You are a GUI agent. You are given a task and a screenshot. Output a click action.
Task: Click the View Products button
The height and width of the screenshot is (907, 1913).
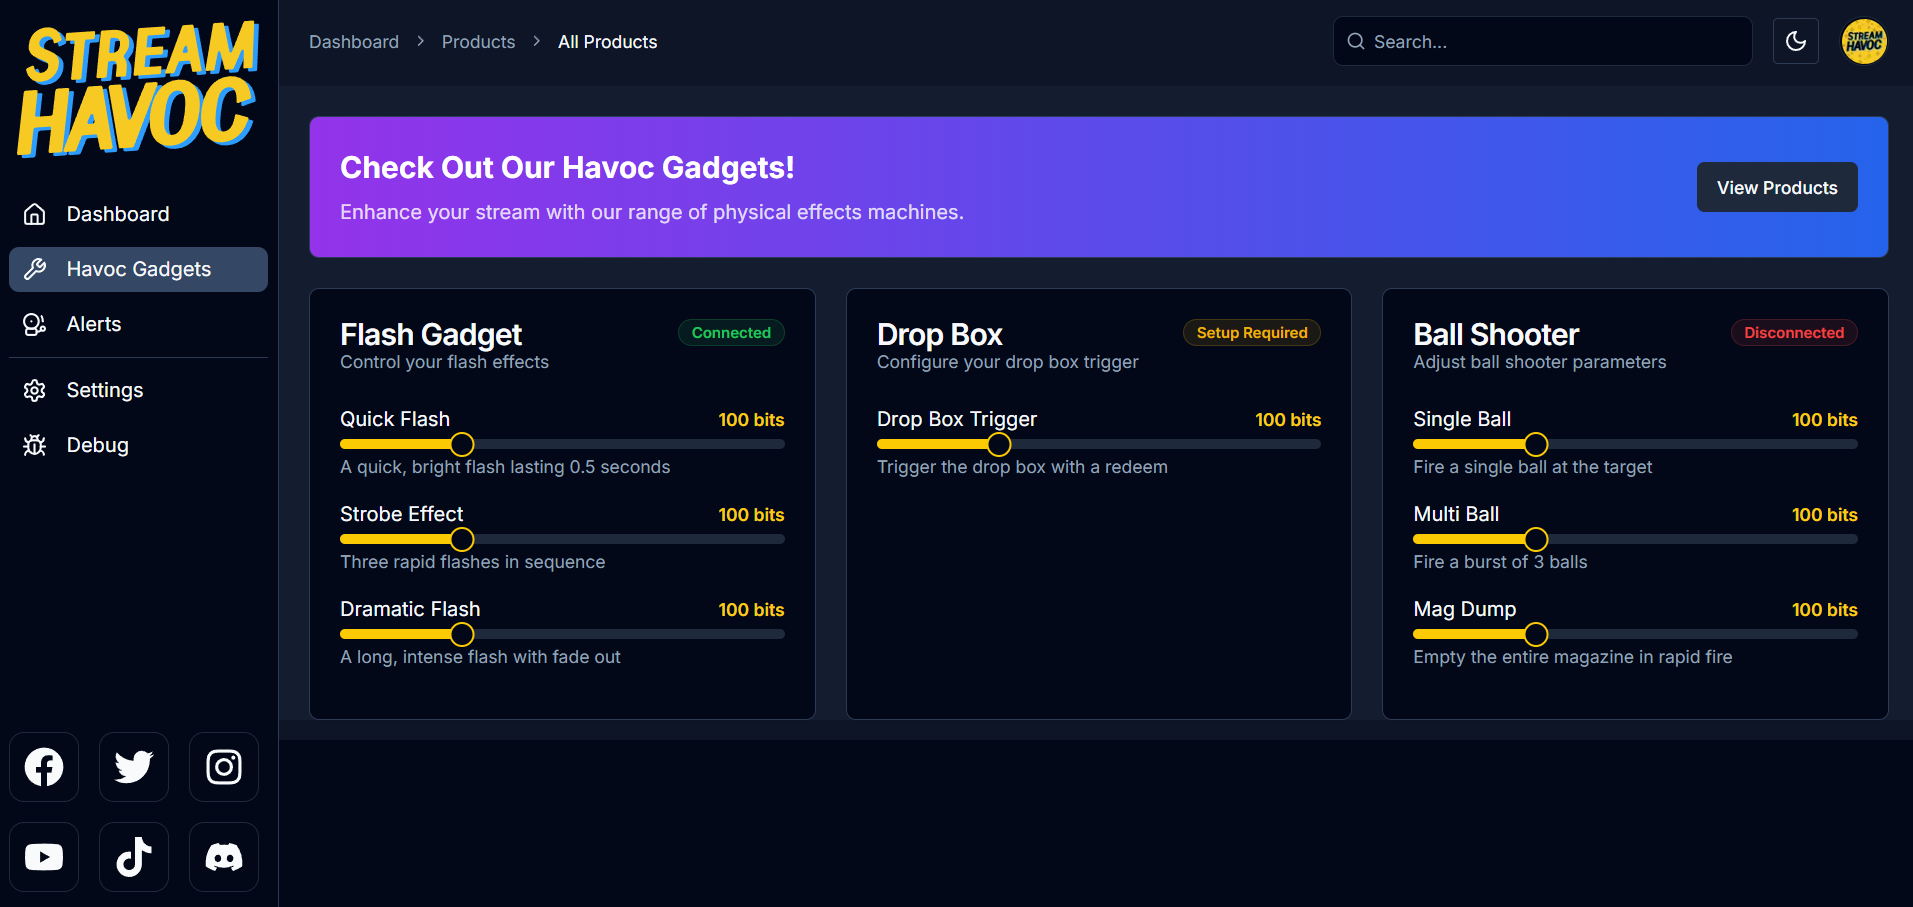1777,187
